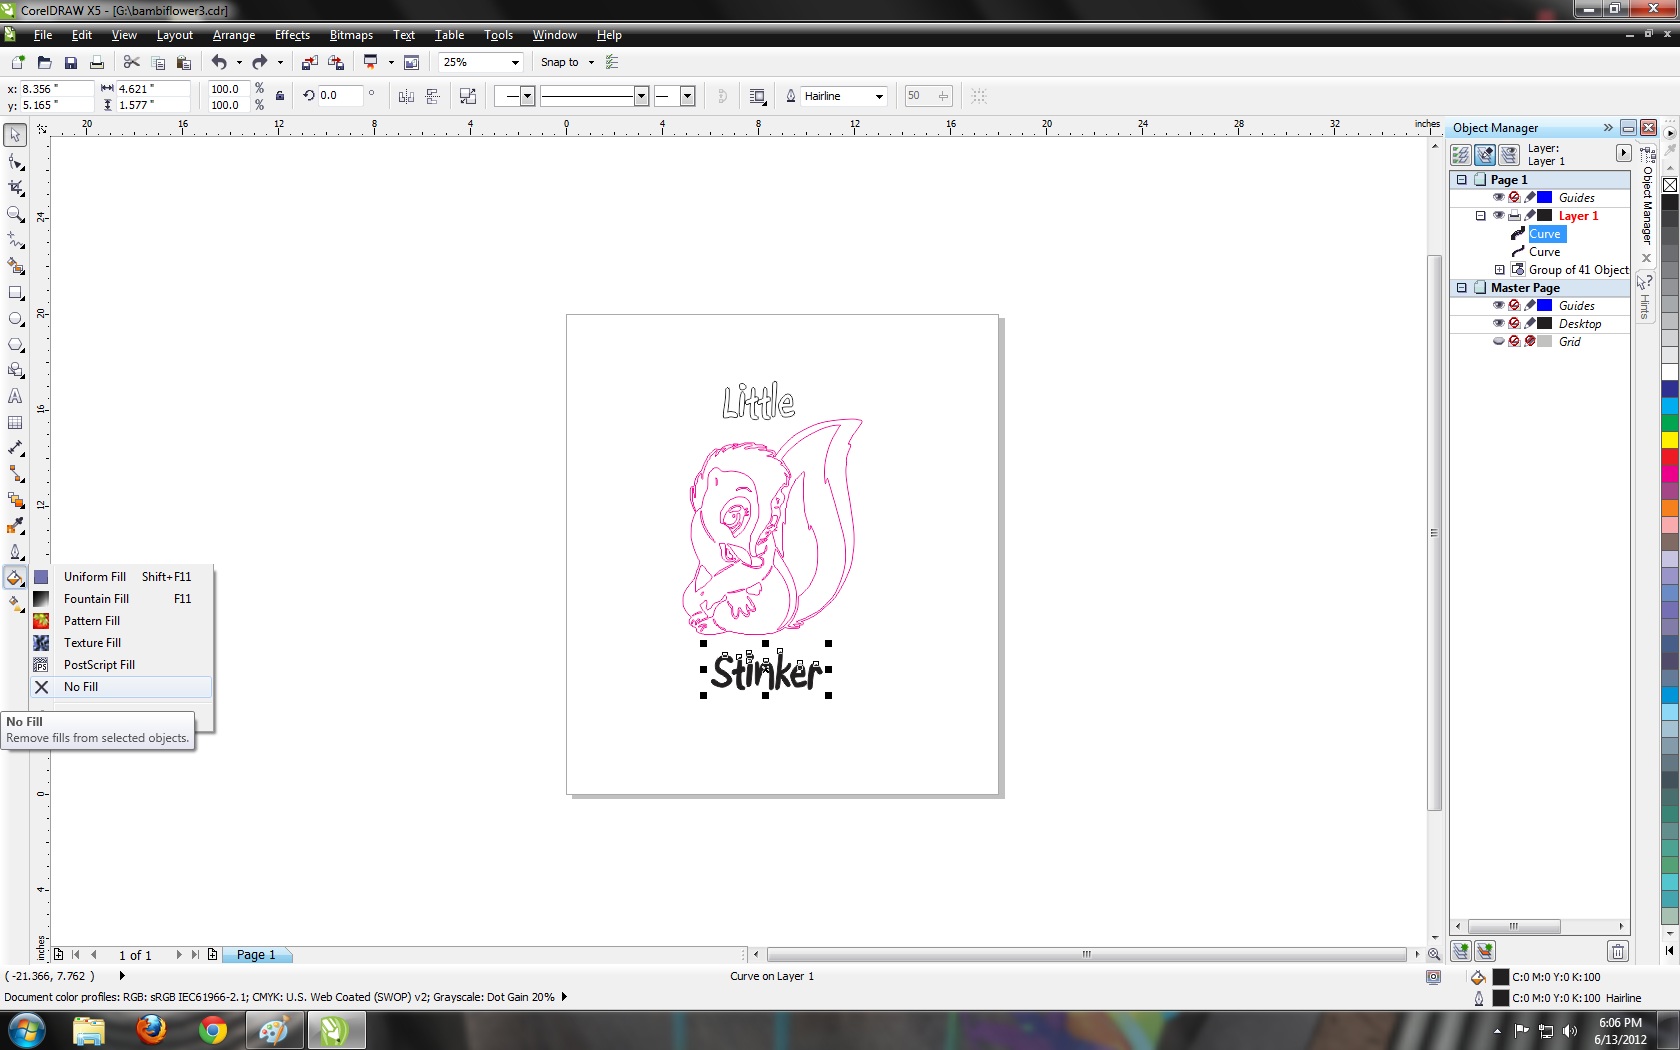The width and height of the screenshot is (1680, 1050).
Task: Click the Import icon
Action: 309,62
